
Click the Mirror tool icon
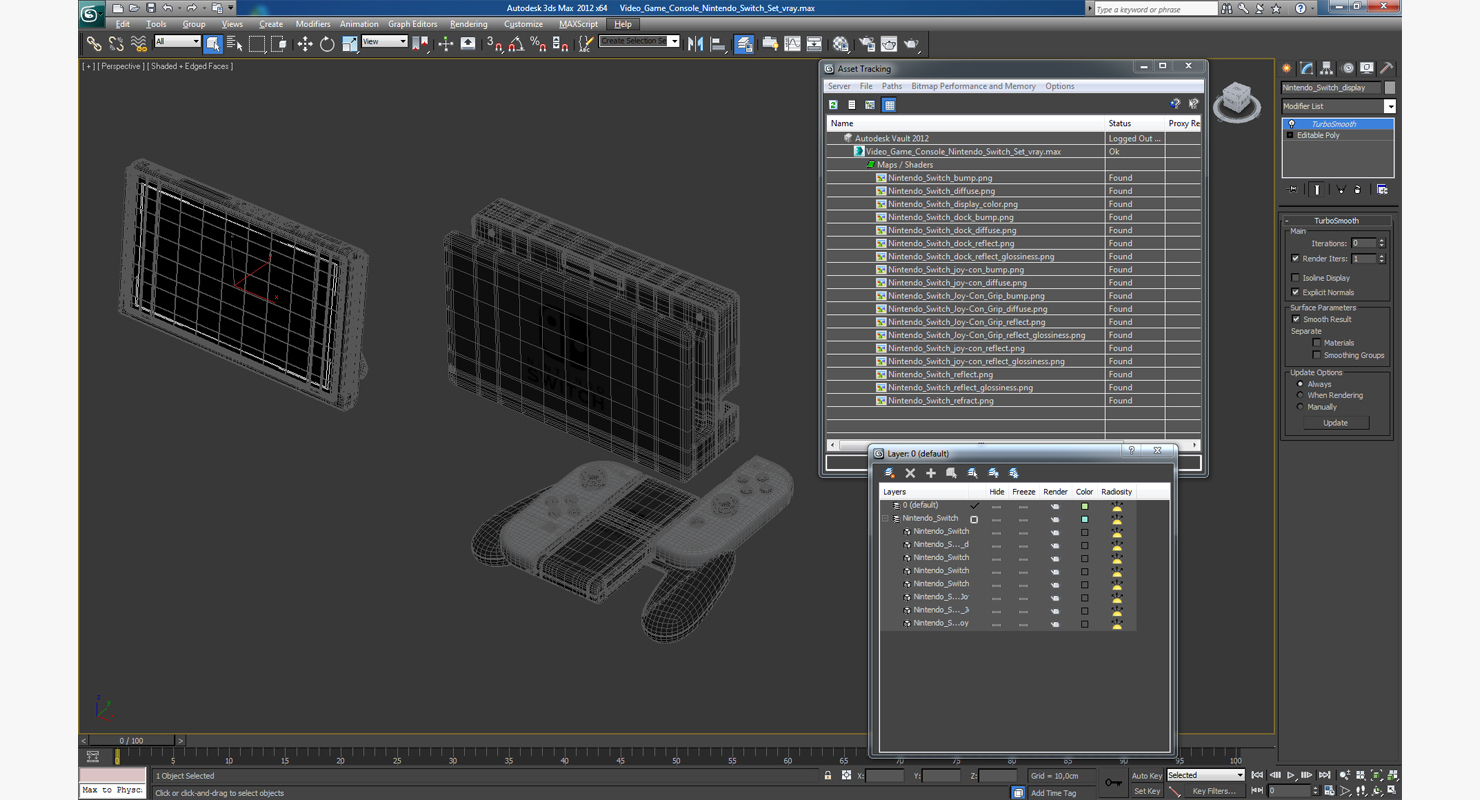[696, 44]
